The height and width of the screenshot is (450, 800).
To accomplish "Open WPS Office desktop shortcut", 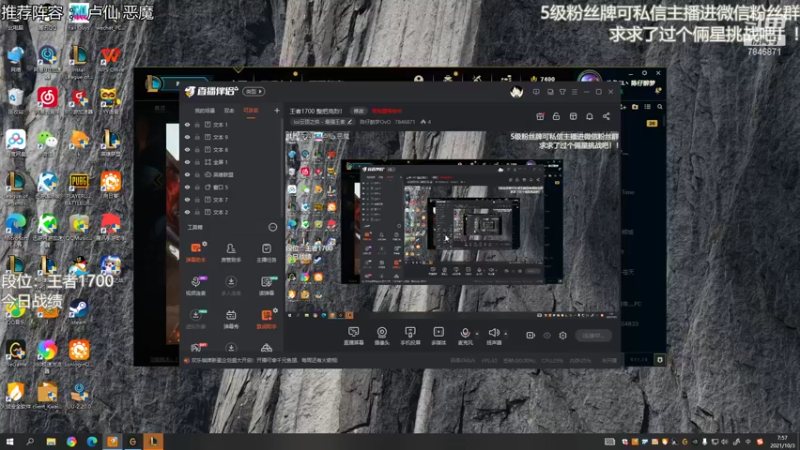I will point(111,60).
